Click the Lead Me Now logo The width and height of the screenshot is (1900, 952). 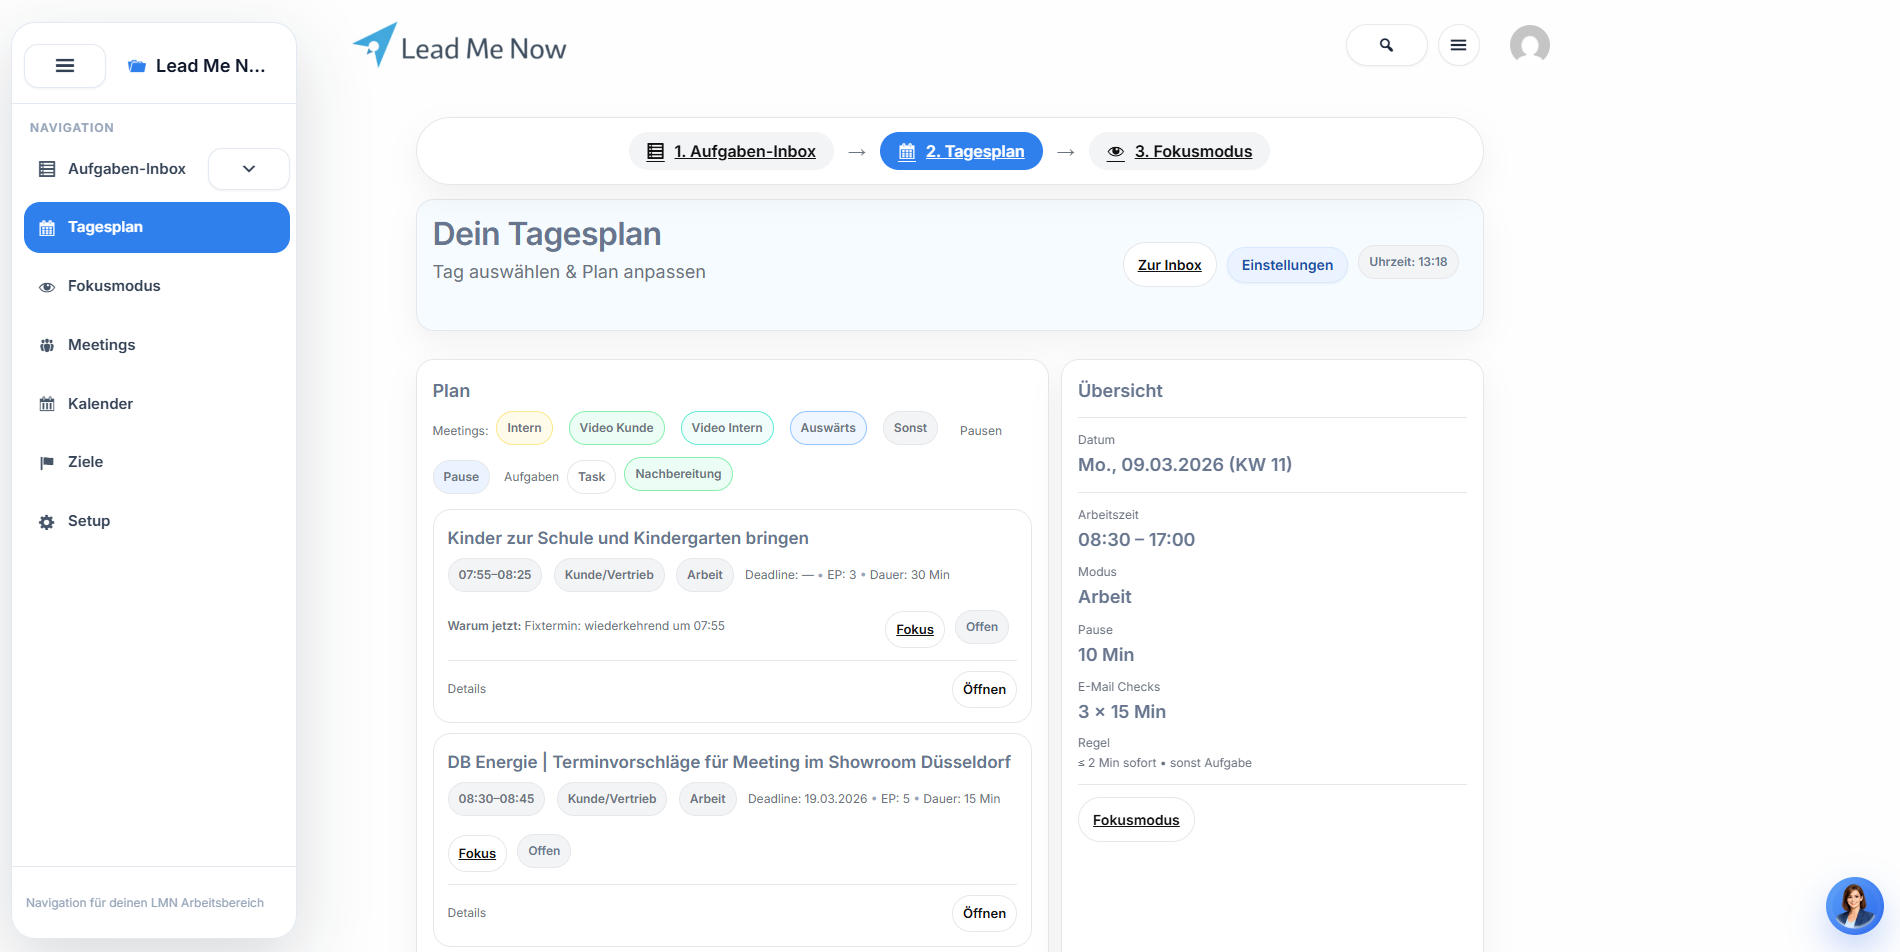pyautogui.click(x=458, y=45)
